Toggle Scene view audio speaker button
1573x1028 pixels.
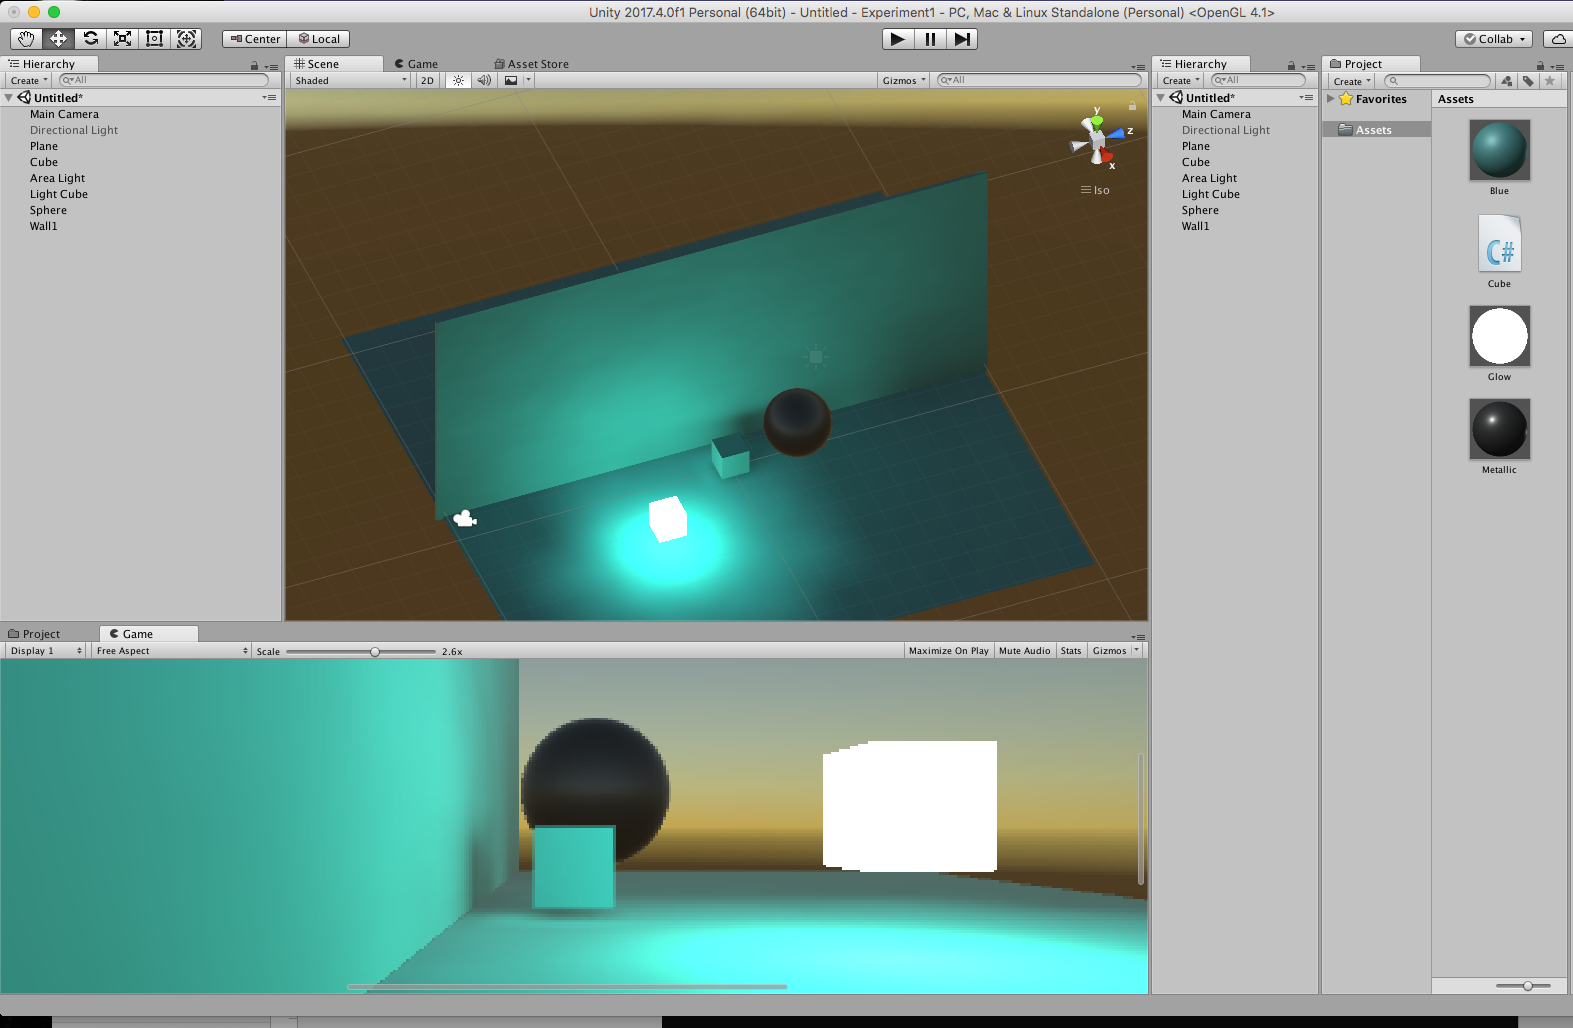[x=484, y=80]
